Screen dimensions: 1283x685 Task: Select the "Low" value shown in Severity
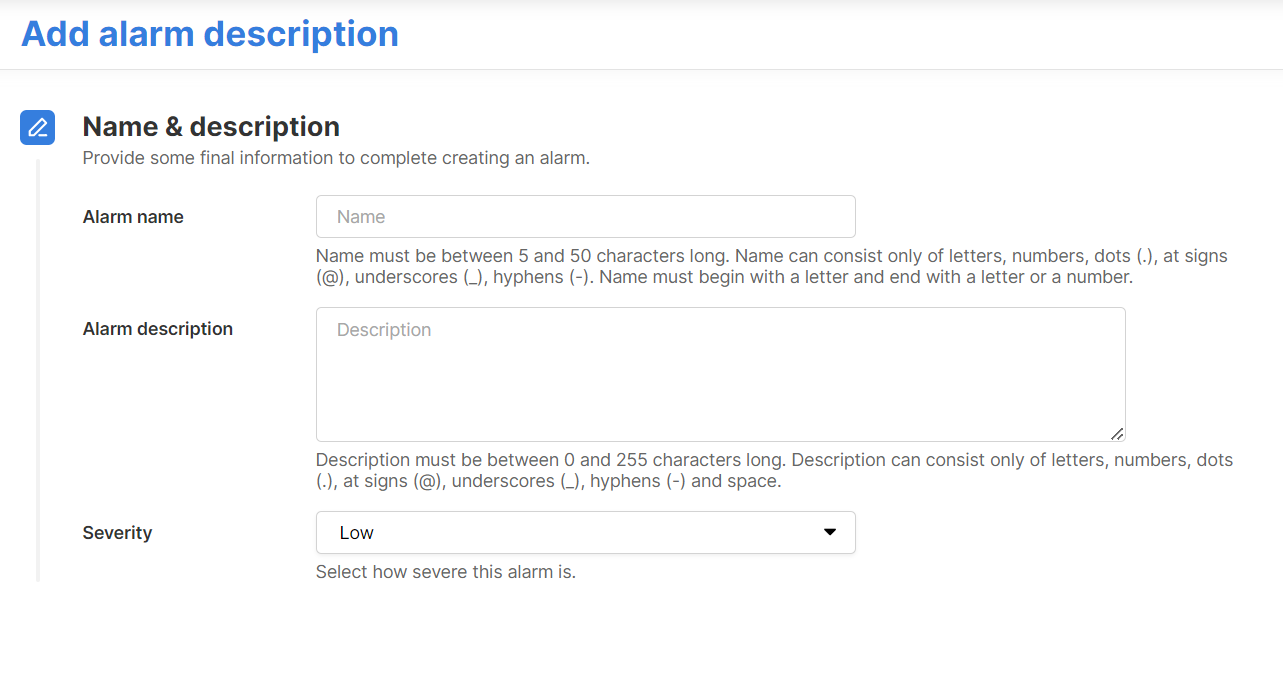point(357,533)
